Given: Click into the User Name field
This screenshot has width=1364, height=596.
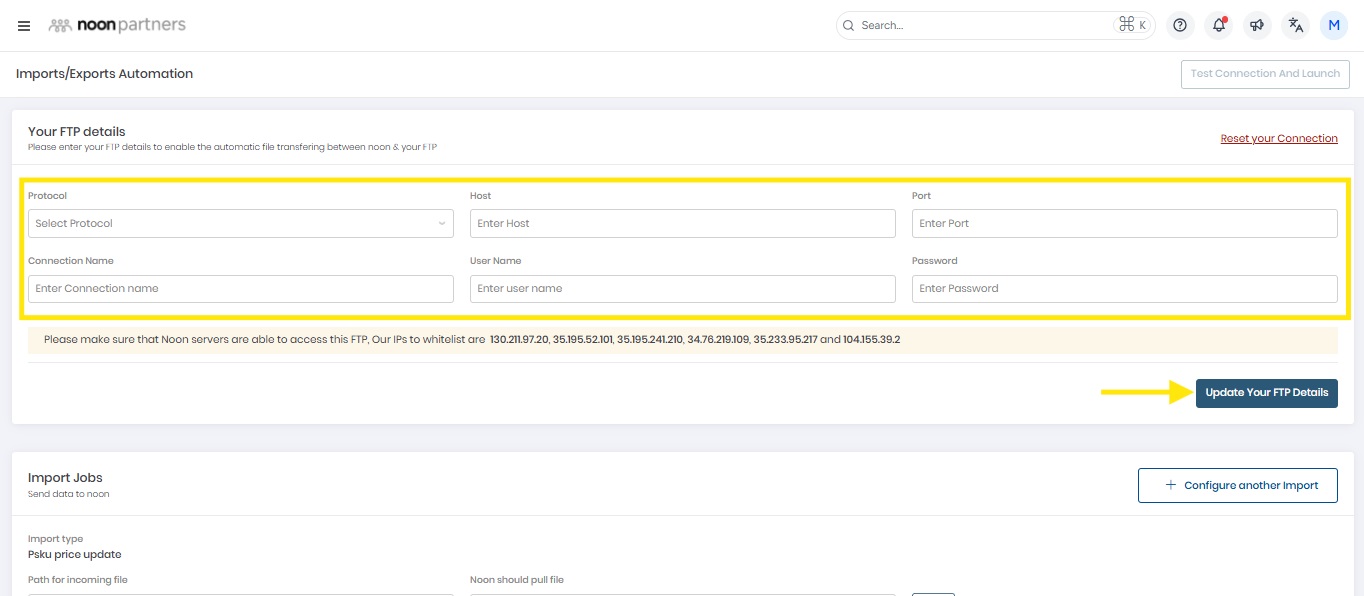Looking at the screenshot, I should point(682,289).
